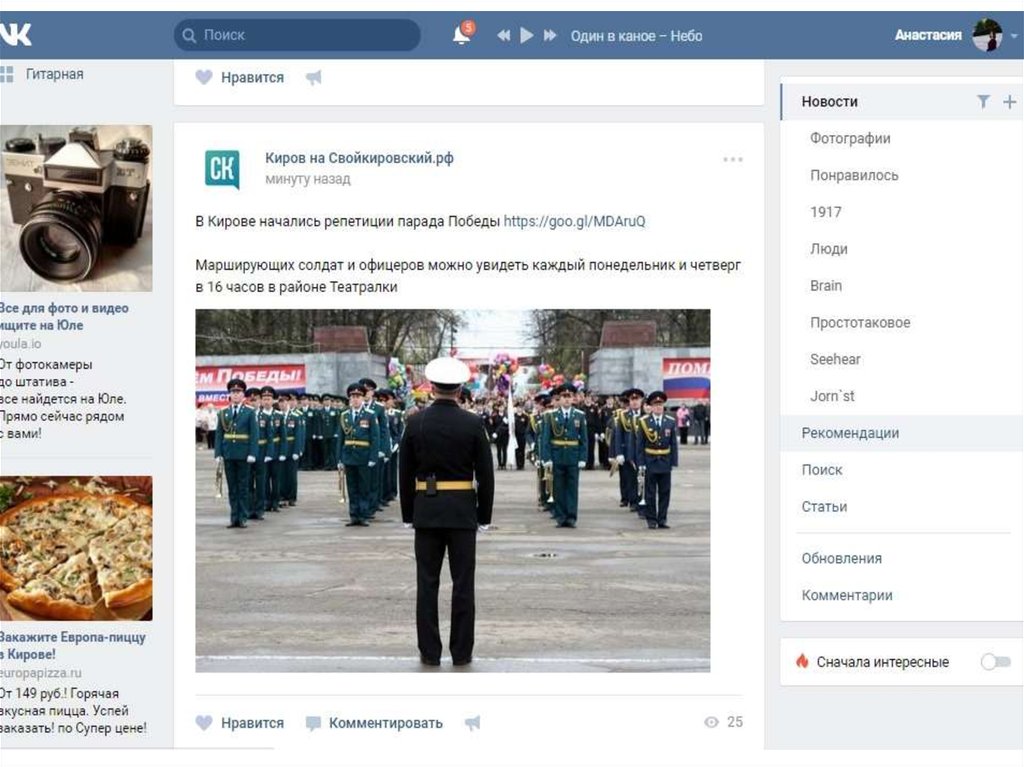Open the Люди news list
Viewport: 1024px width, 767px height.
(829, 249)
